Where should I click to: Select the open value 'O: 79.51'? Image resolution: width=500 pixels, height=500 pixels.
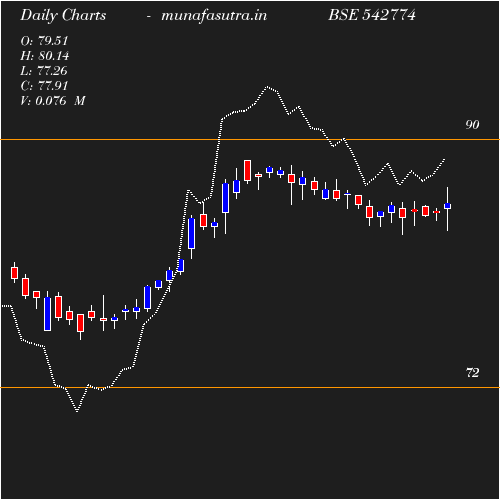point(44,41)
